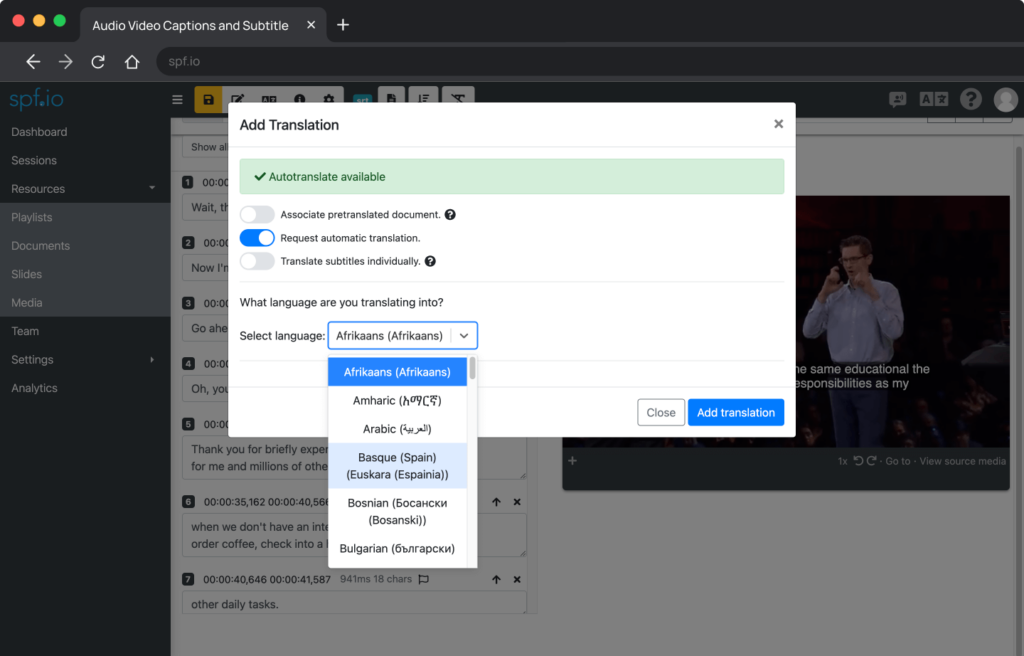Click the Add translation button
This screenshot has width=1024, height=656.
tap(735, 412)
